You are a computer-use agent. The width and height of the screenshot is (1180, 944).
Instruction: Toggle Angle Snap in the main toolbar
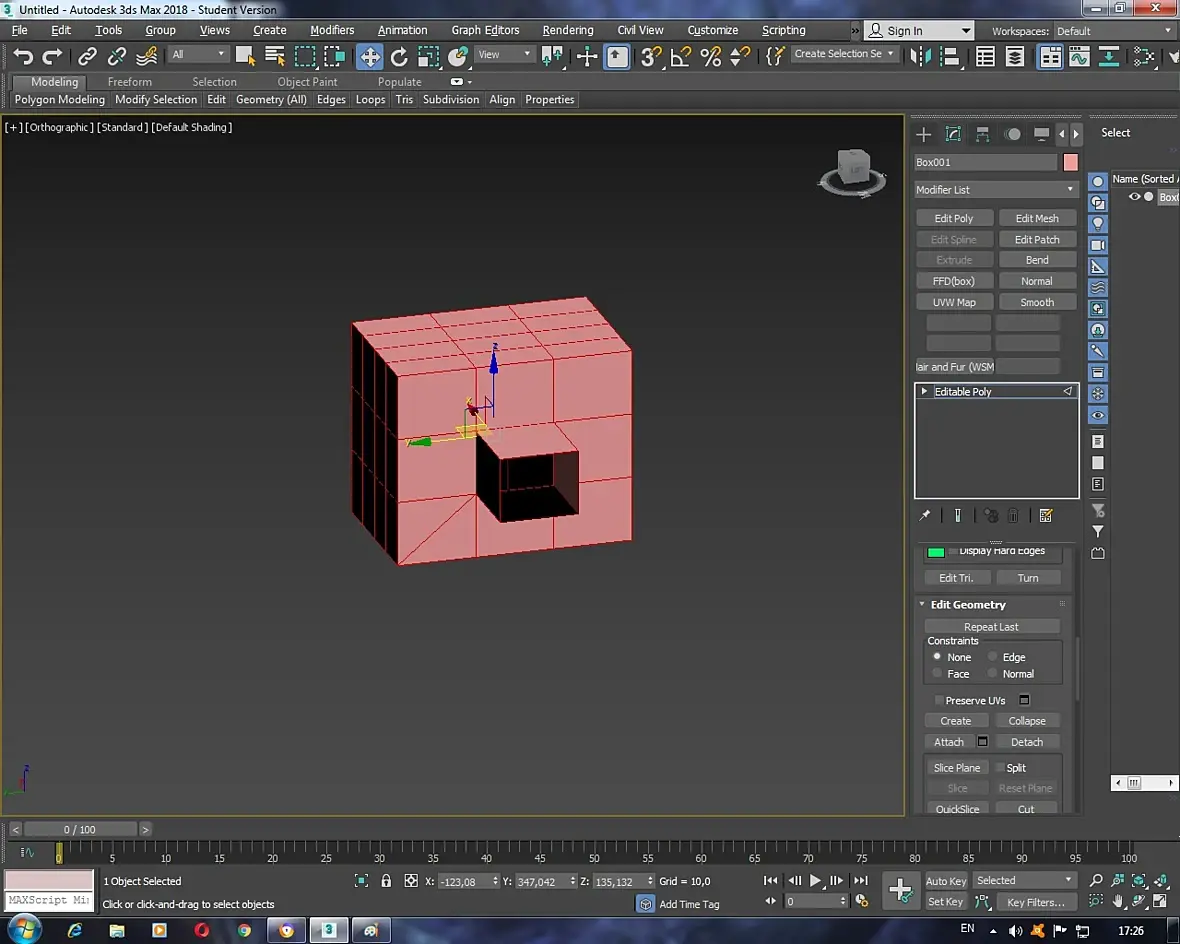681,56
